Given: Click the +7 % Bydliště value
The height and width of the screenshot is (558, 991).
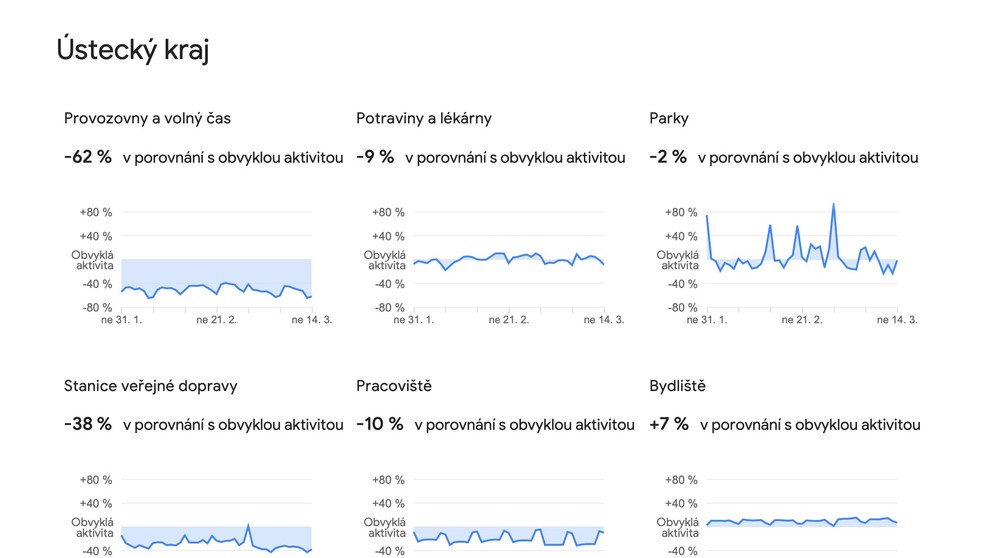Looking at the screenshot, I should click(x=669, y=424).
